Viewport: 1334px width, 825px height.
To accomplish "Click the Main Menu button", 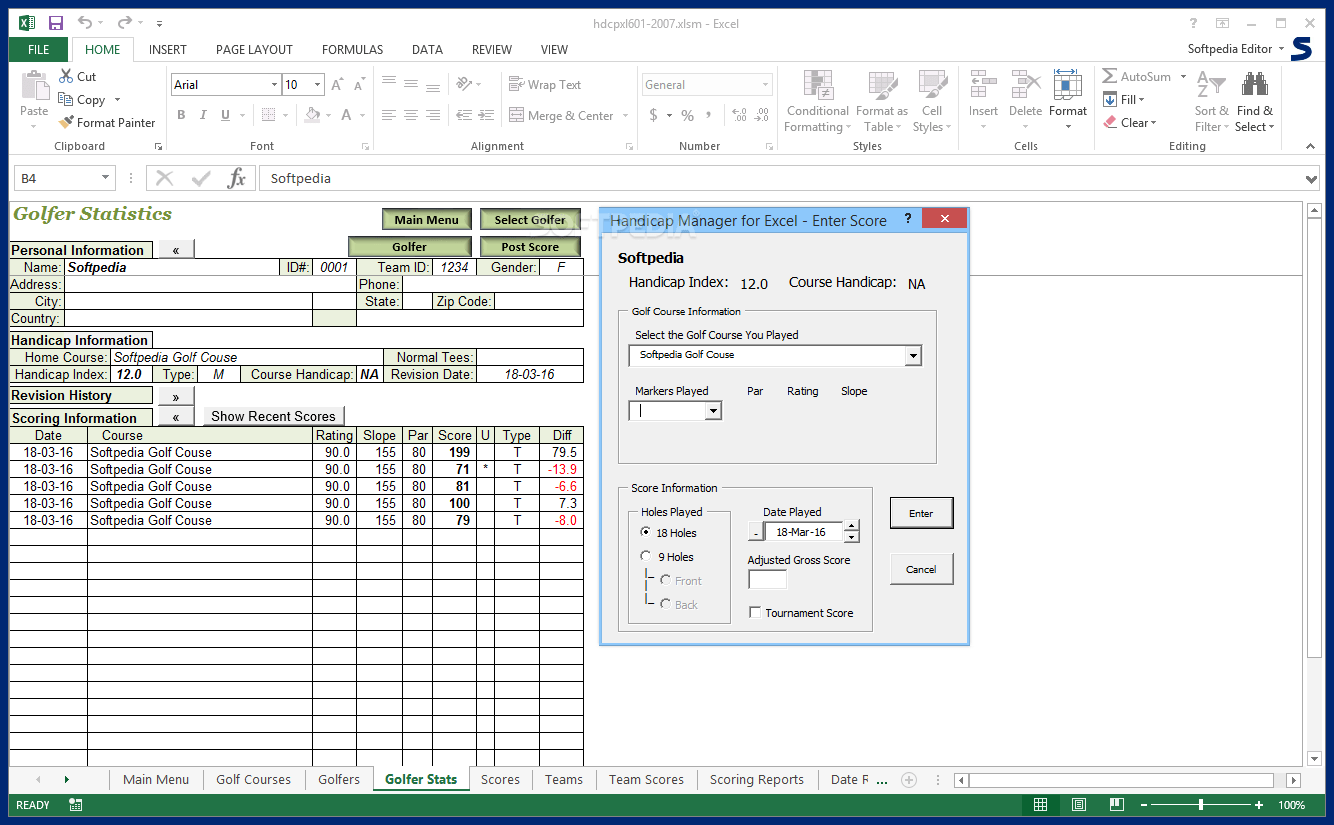I will (426, 220).
